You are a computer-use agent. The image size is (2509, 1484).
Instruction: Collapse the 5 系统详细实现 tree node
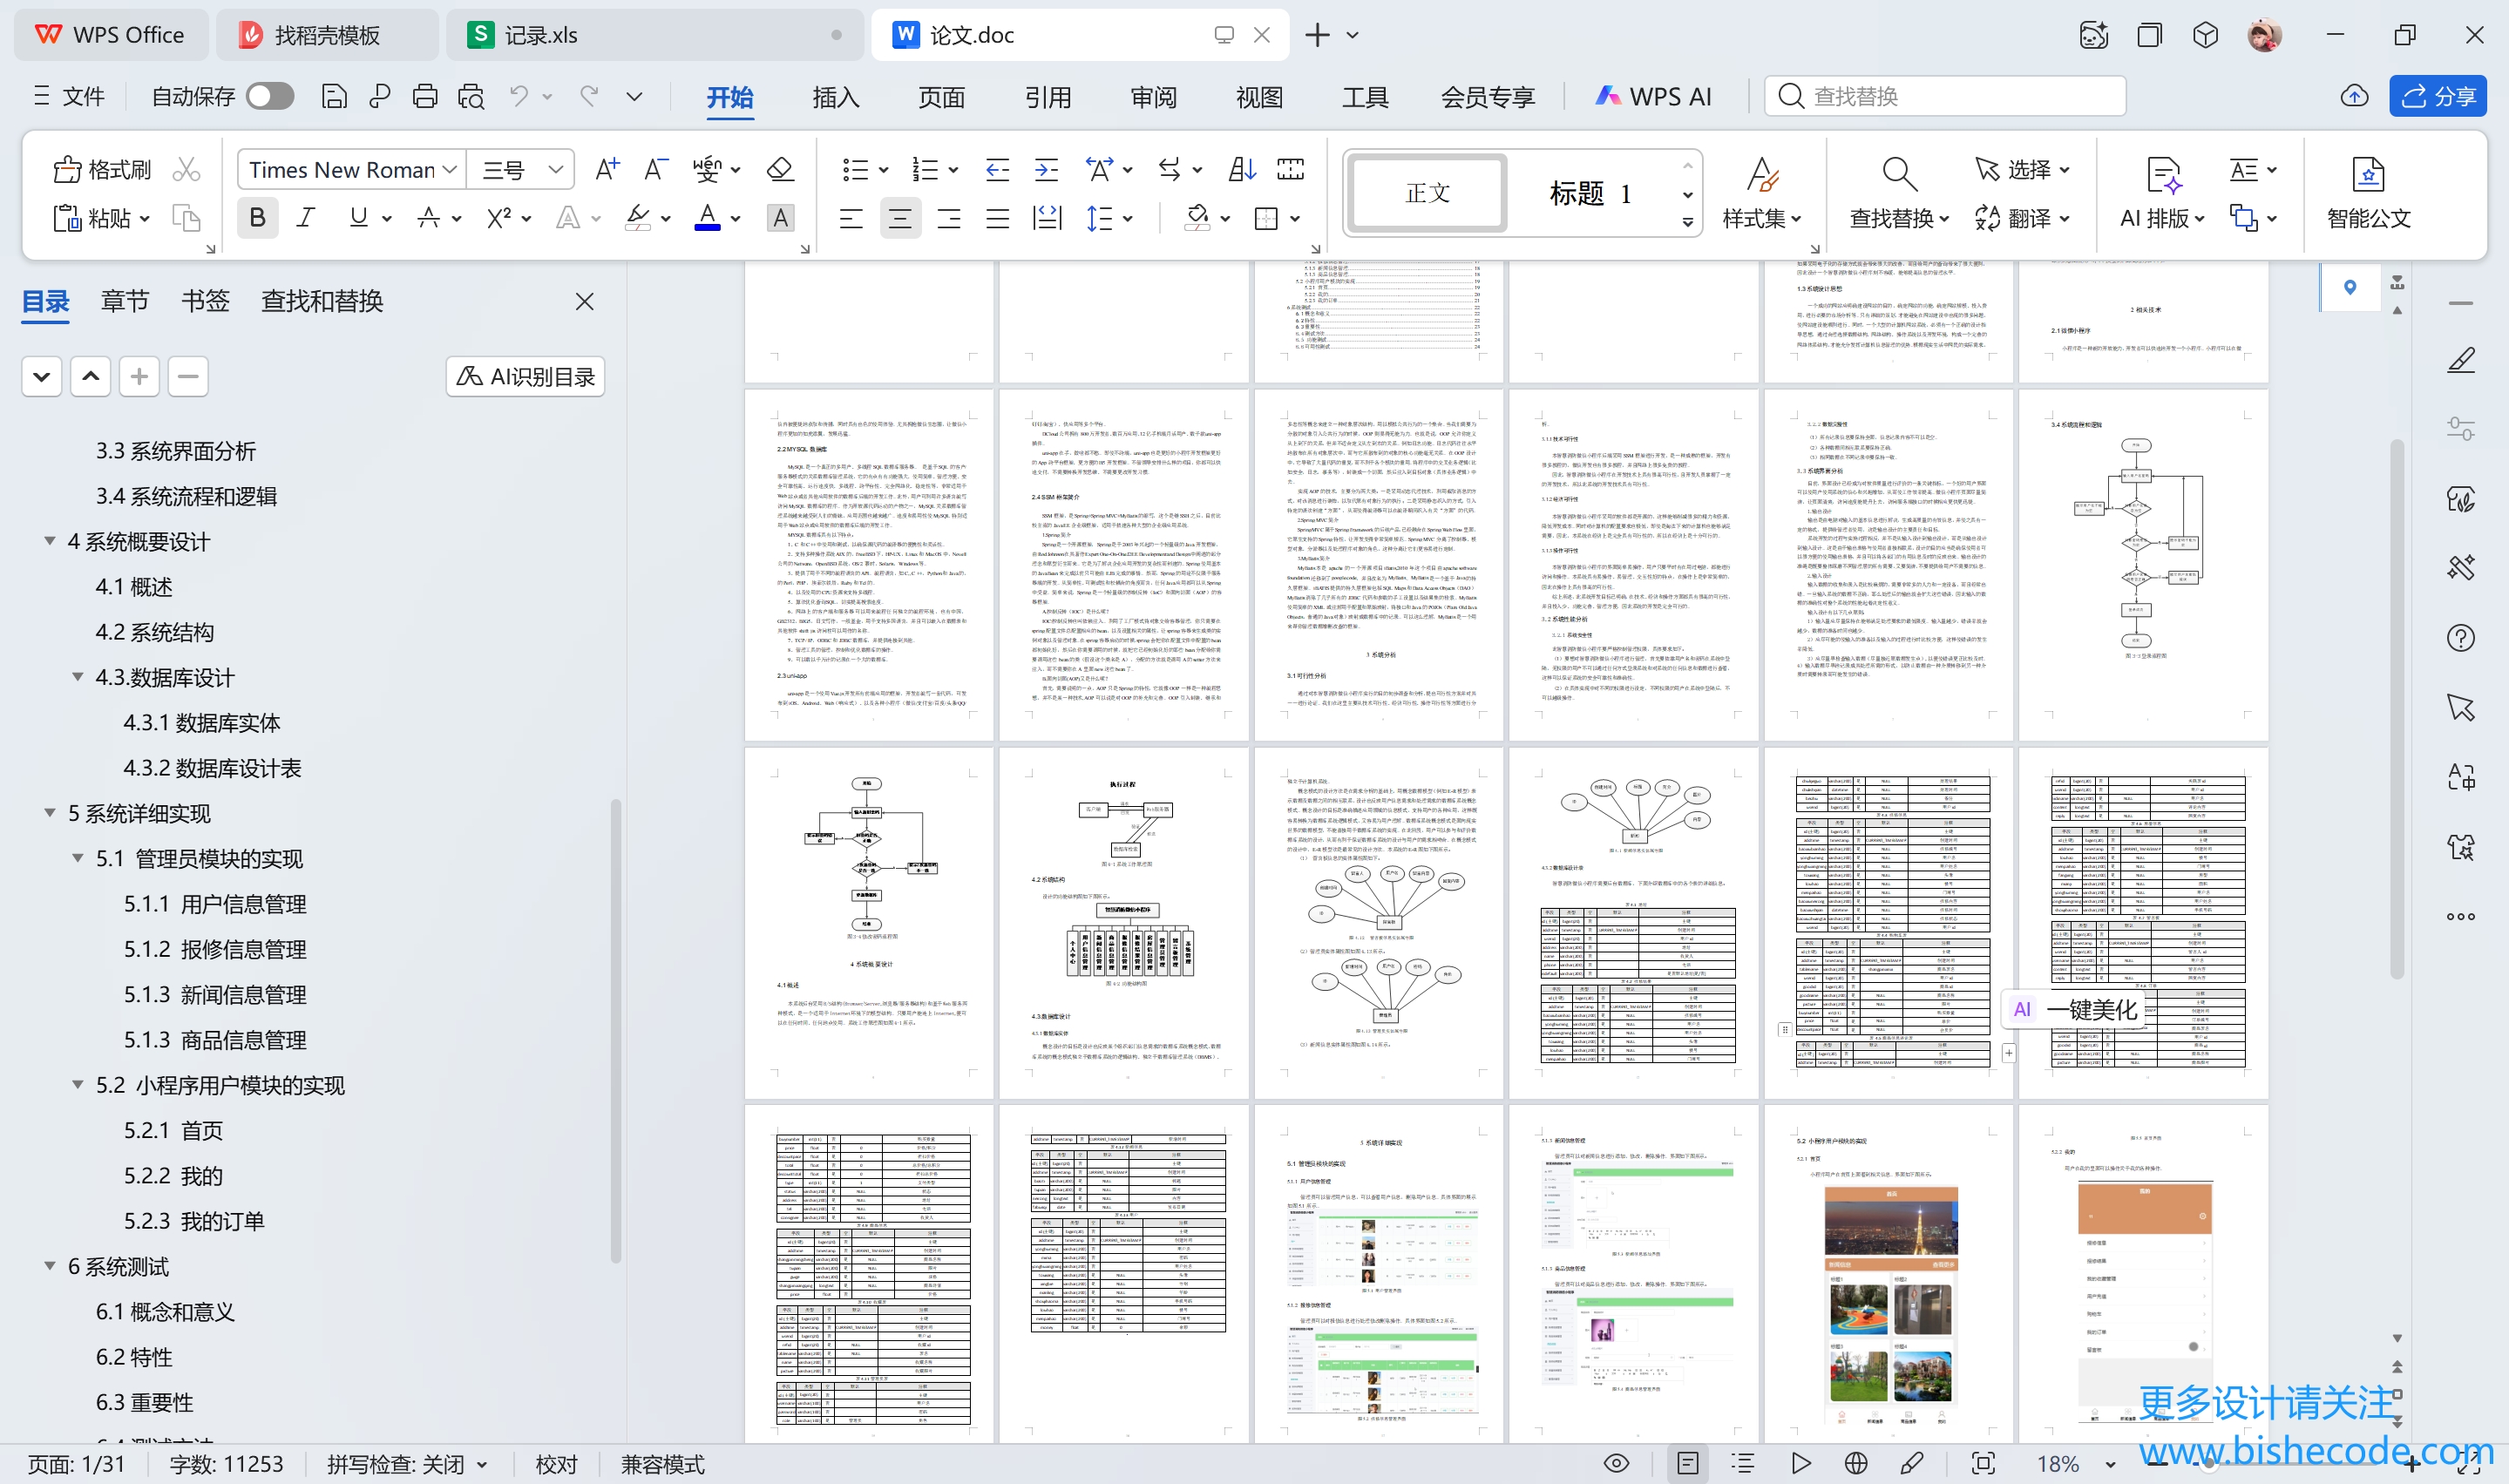coord(50,813)
